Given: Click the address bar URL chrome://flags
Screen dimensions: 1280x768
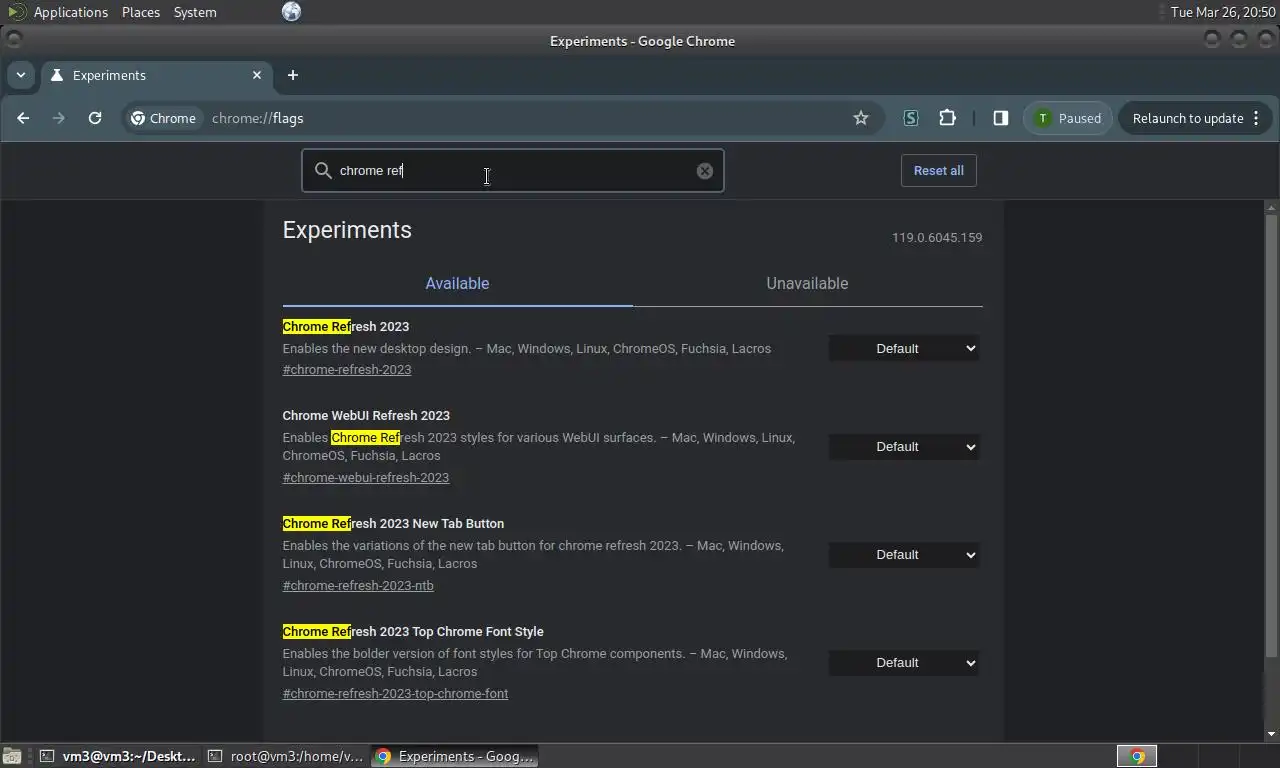Looking at the screenshot, I should click(x=257, y=118).
